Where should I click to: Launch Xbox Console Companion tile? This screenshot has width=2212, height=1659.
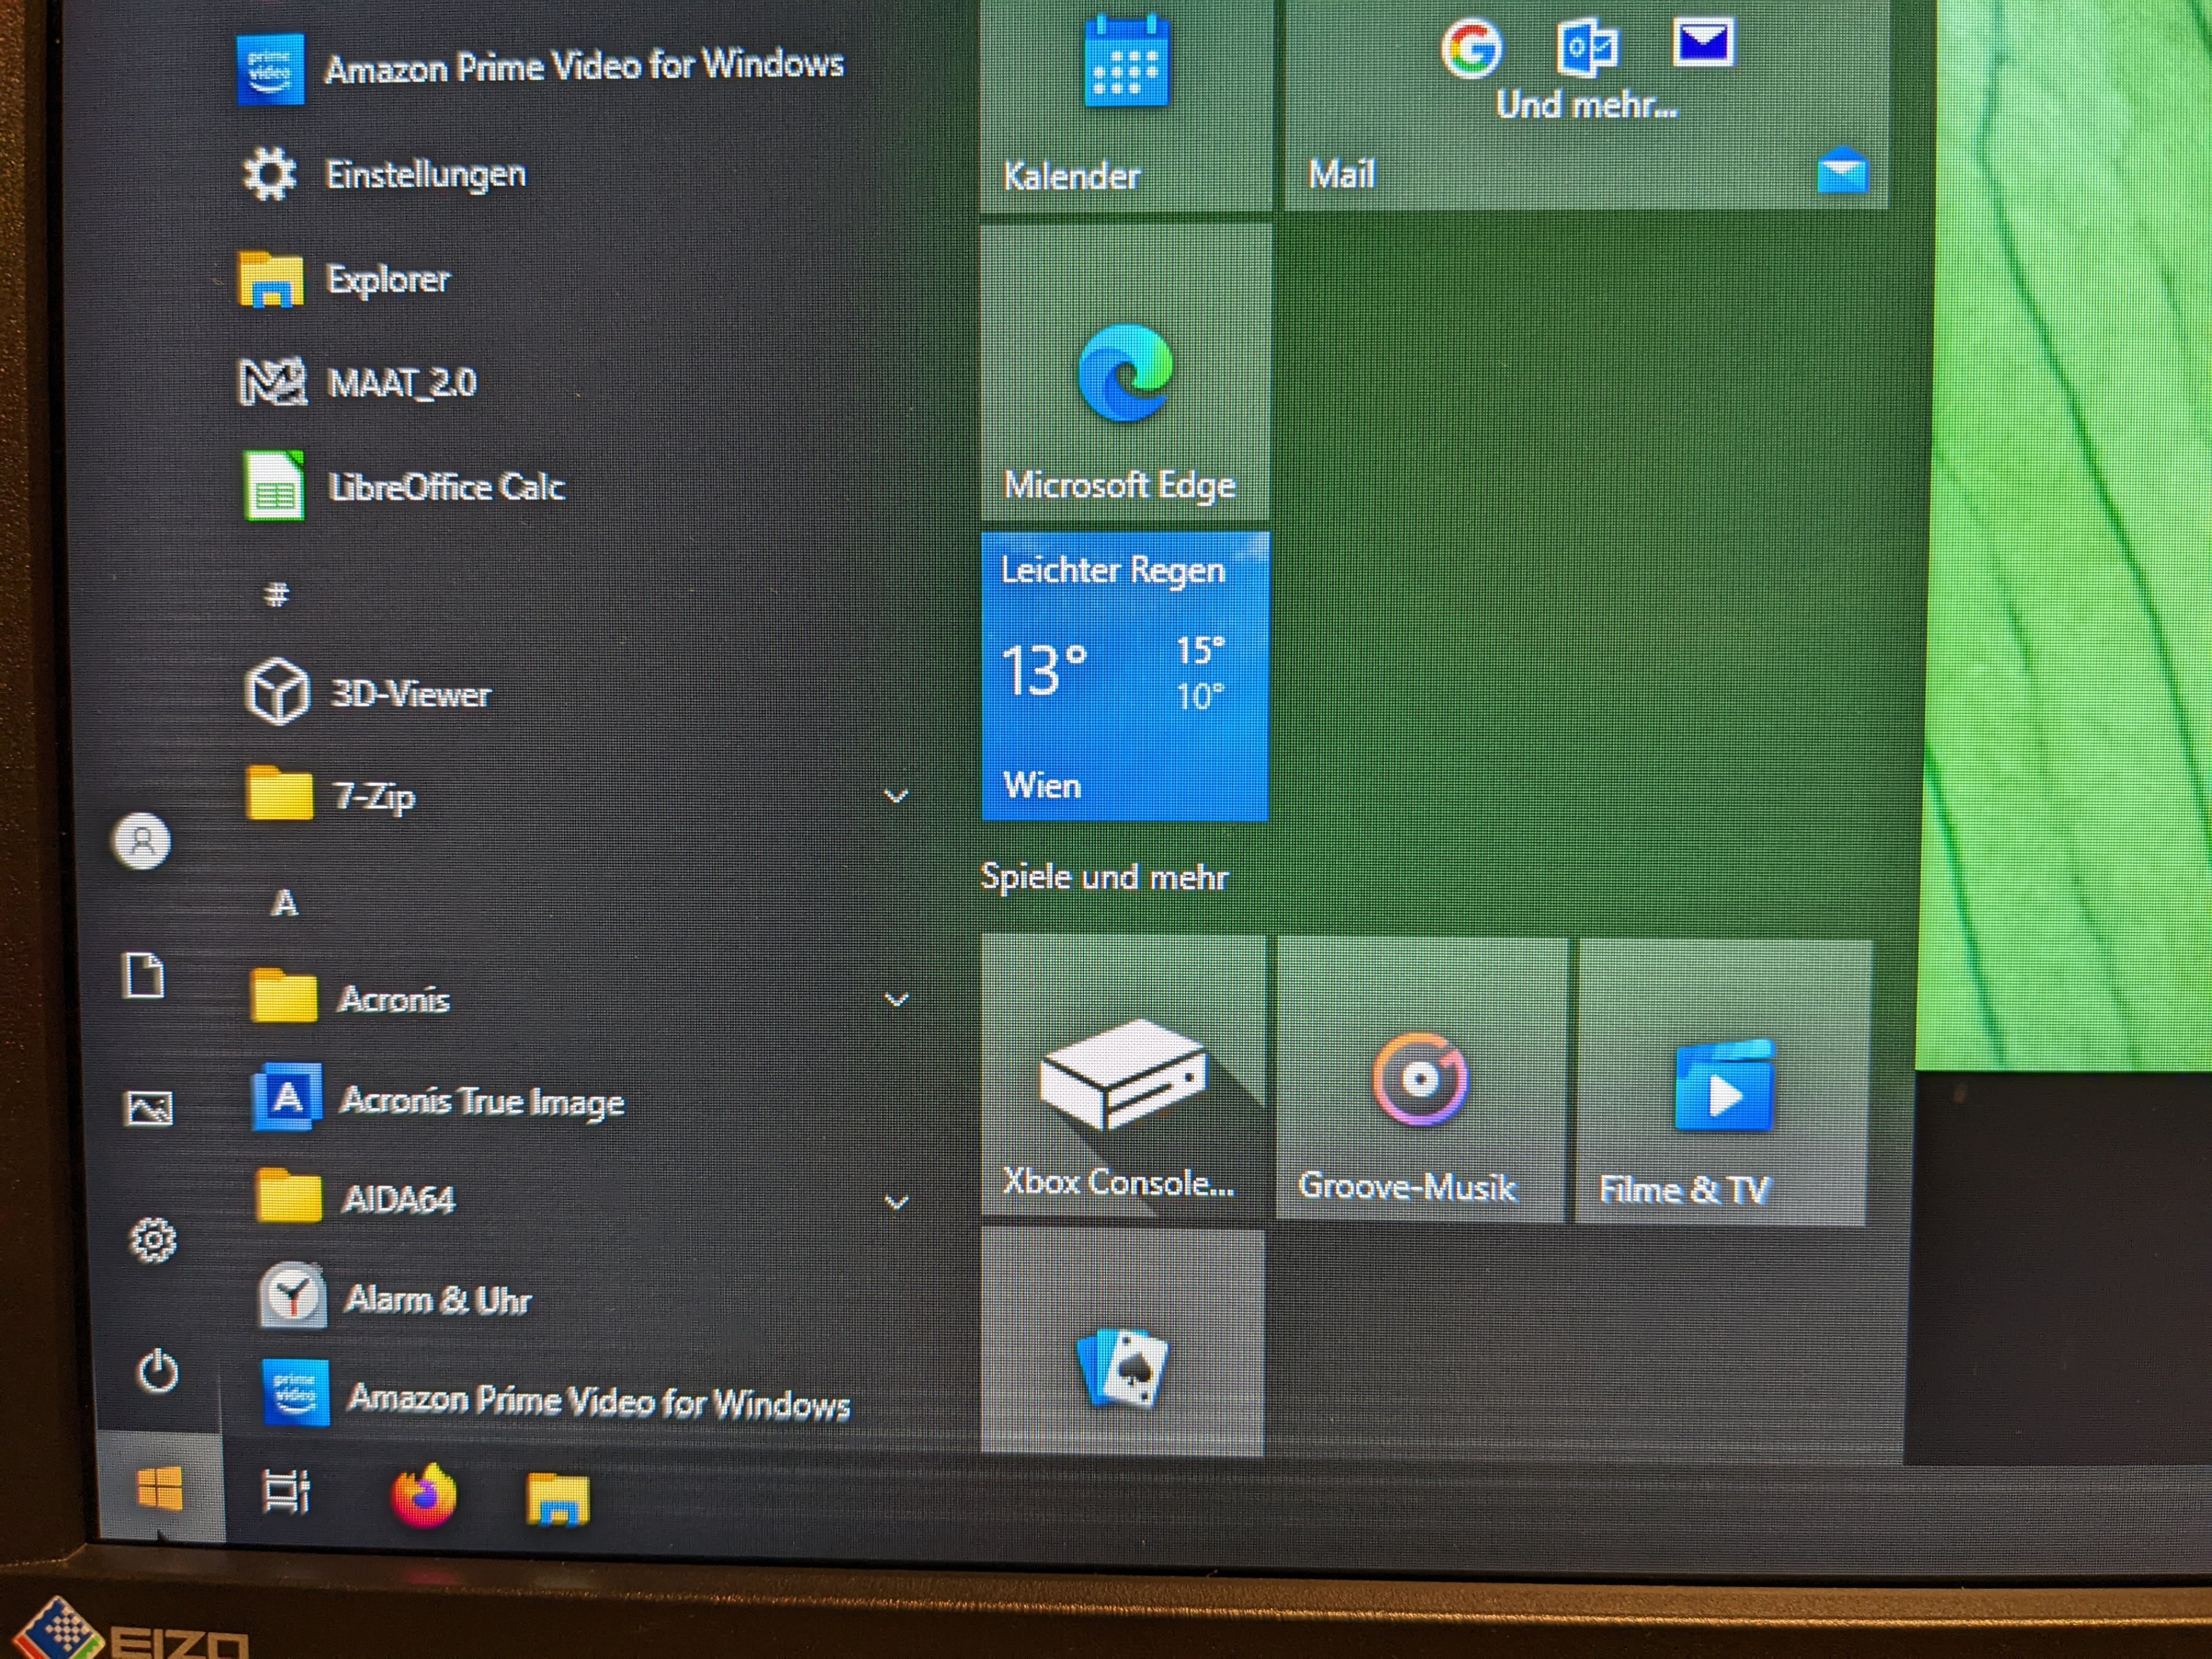pyautogui.click(x=1123, y=1078)
